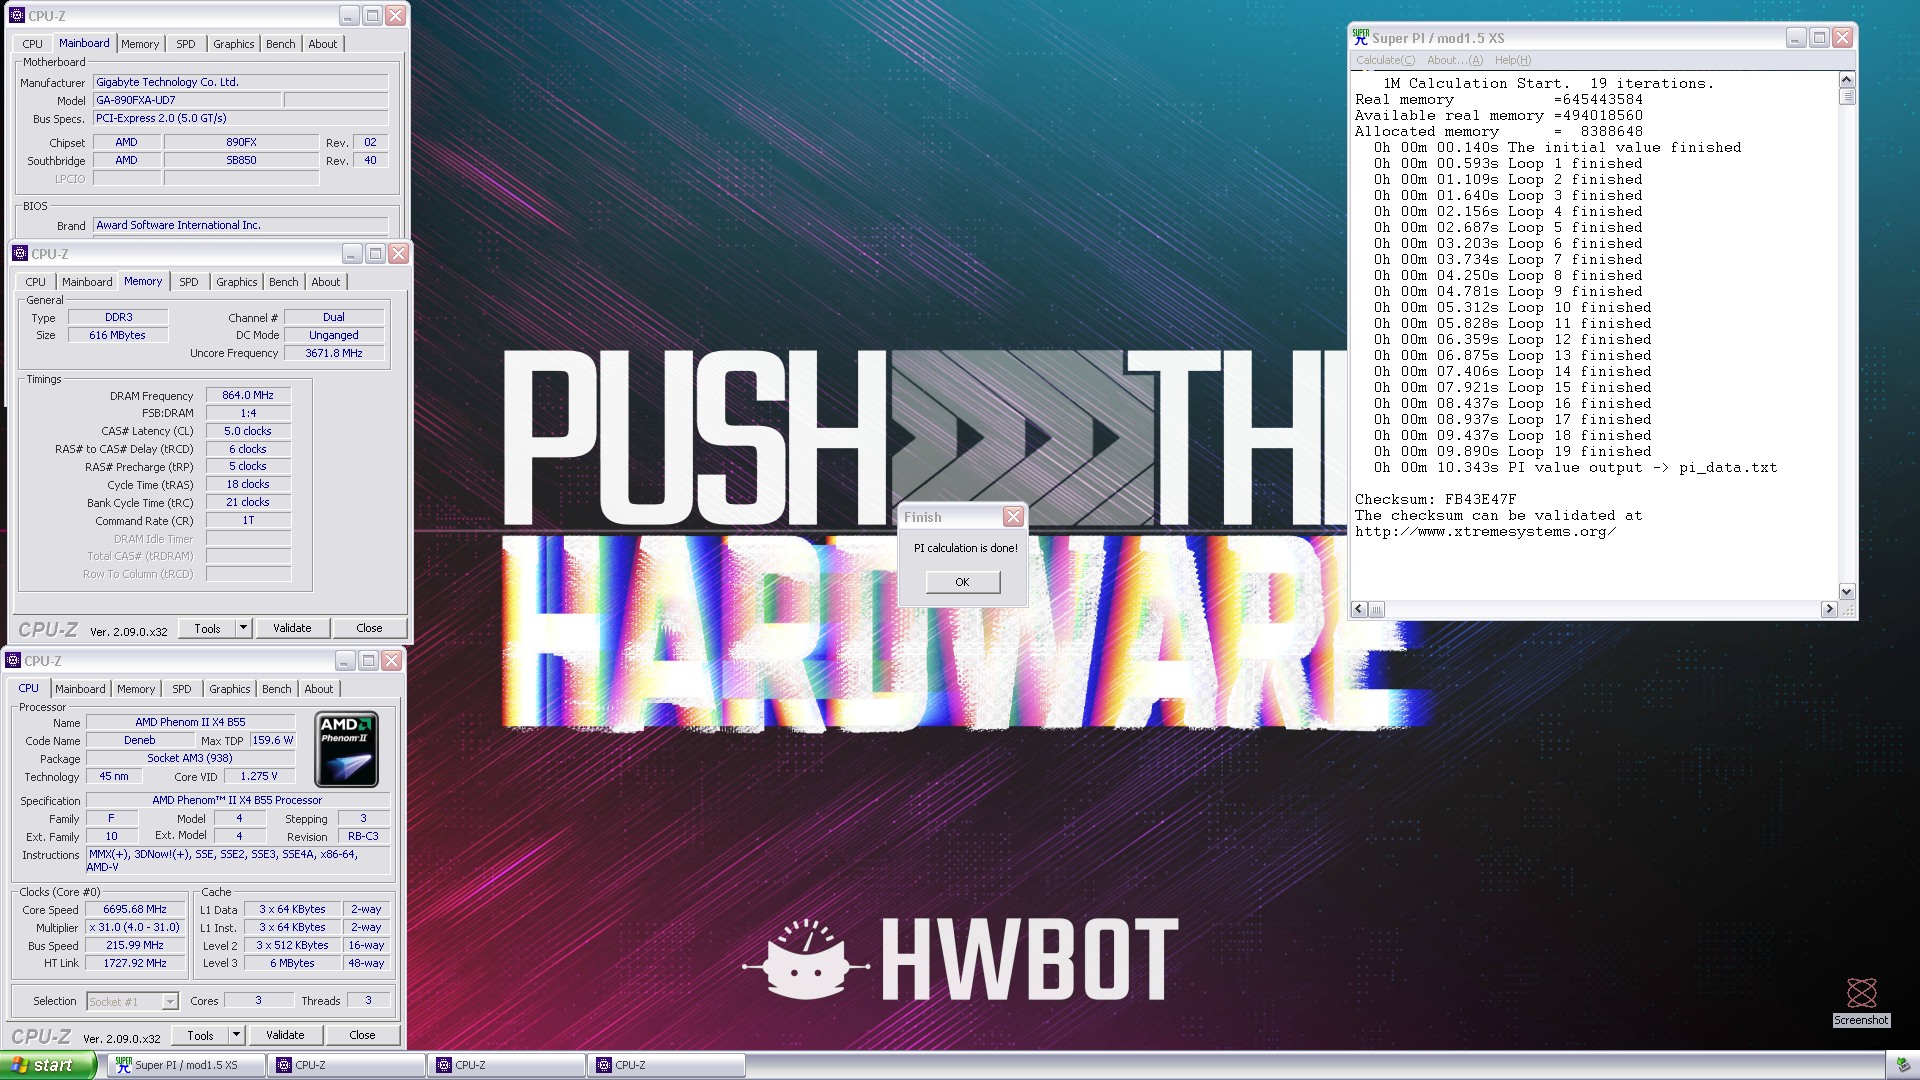Image resolution: width=1920 pixels, height=1080 pixels.
Task: Switch to Super PI taskbar button
Action: coord(186,1065)
